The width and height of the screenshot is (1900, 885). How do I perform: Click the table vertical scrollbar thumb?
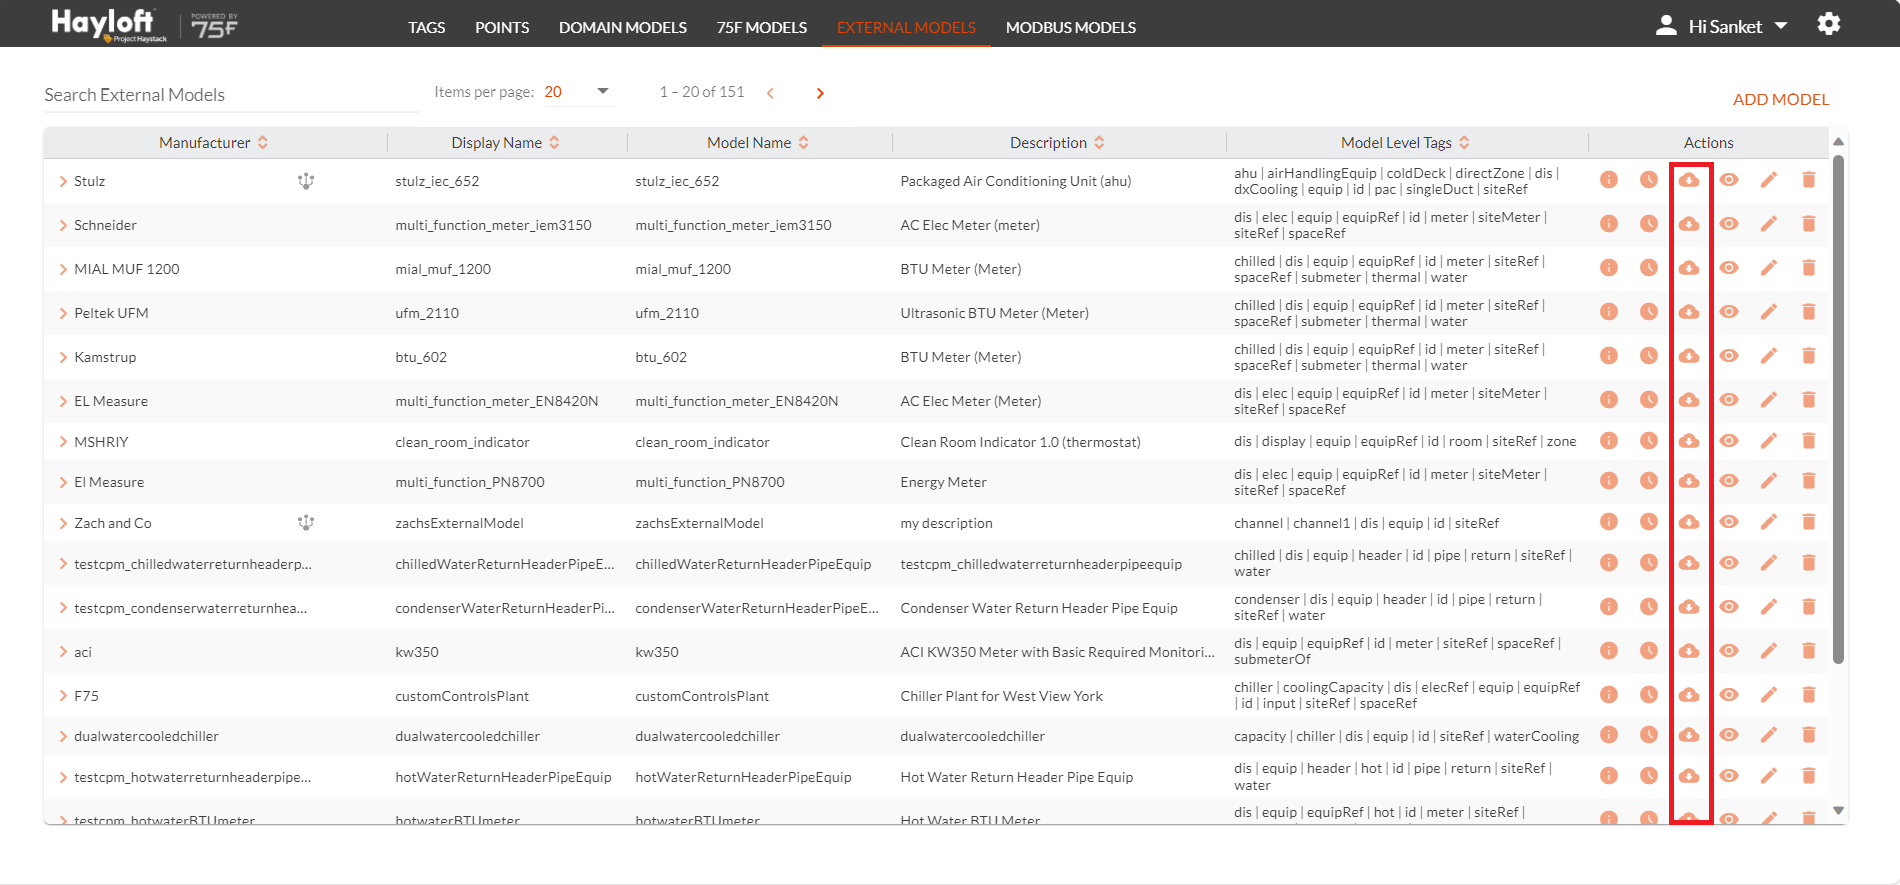(1838, 408)
